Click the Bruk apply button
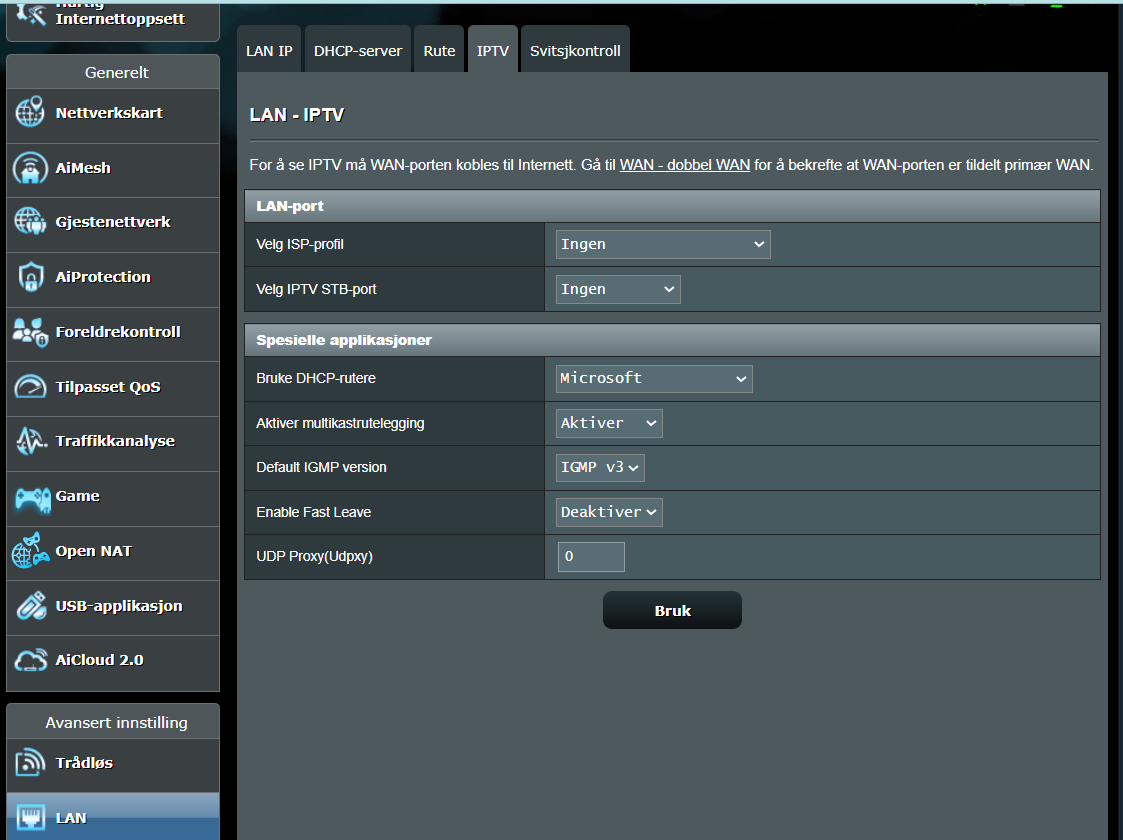Screen dimensions: 1123x840 pyautogui.click(x=672, y=610)
